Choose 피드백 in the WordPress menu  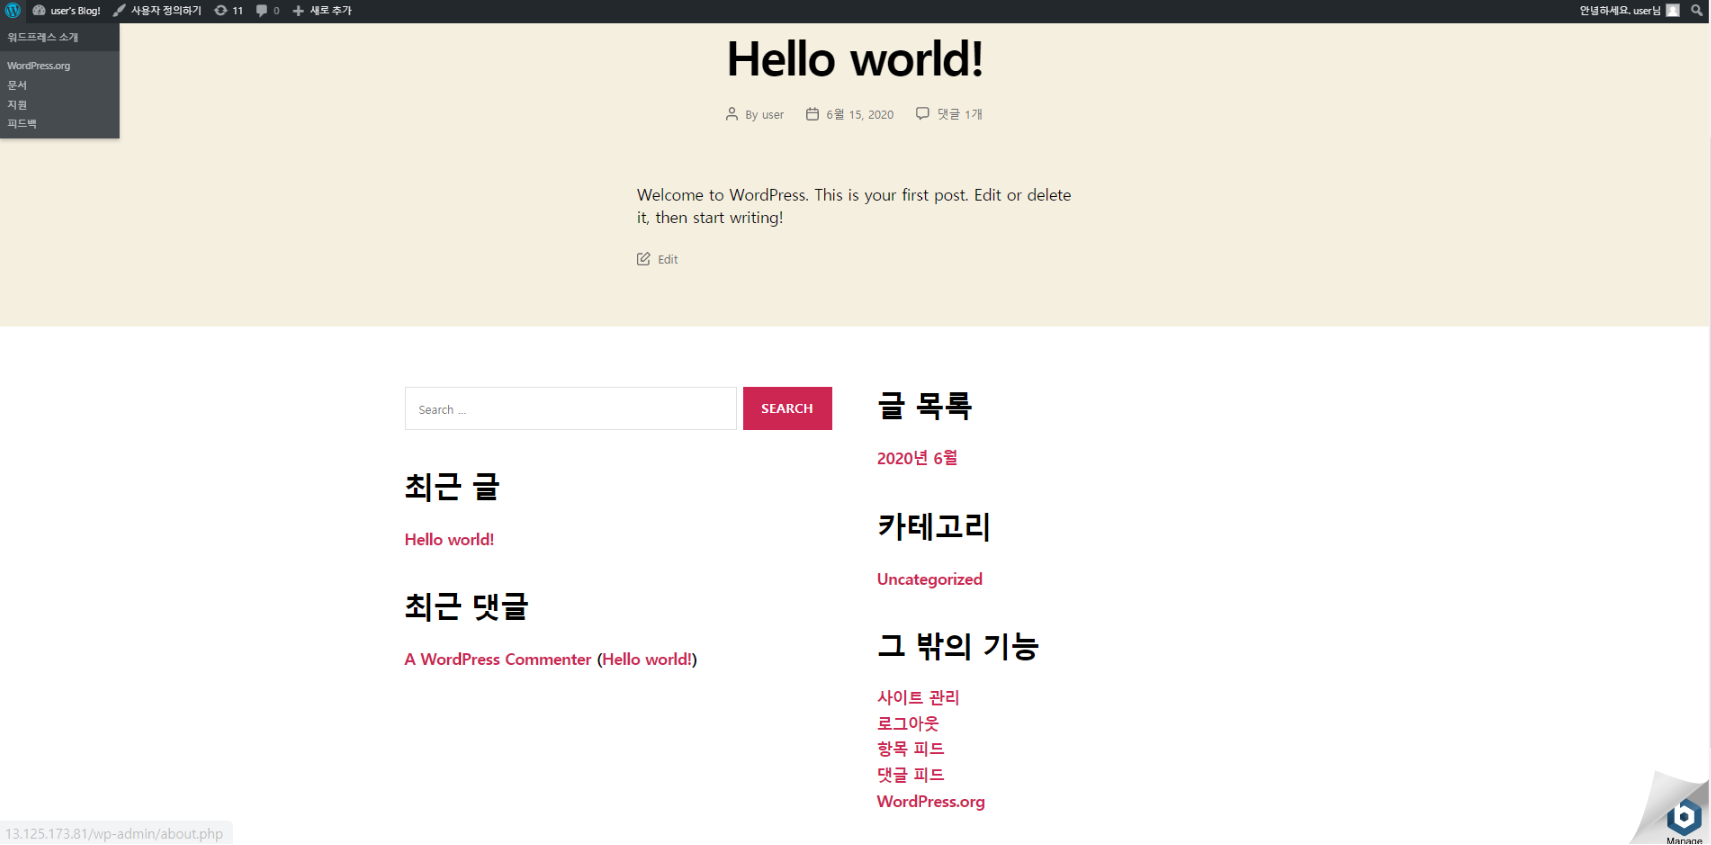pyautogui.click(x=22, y=124)
